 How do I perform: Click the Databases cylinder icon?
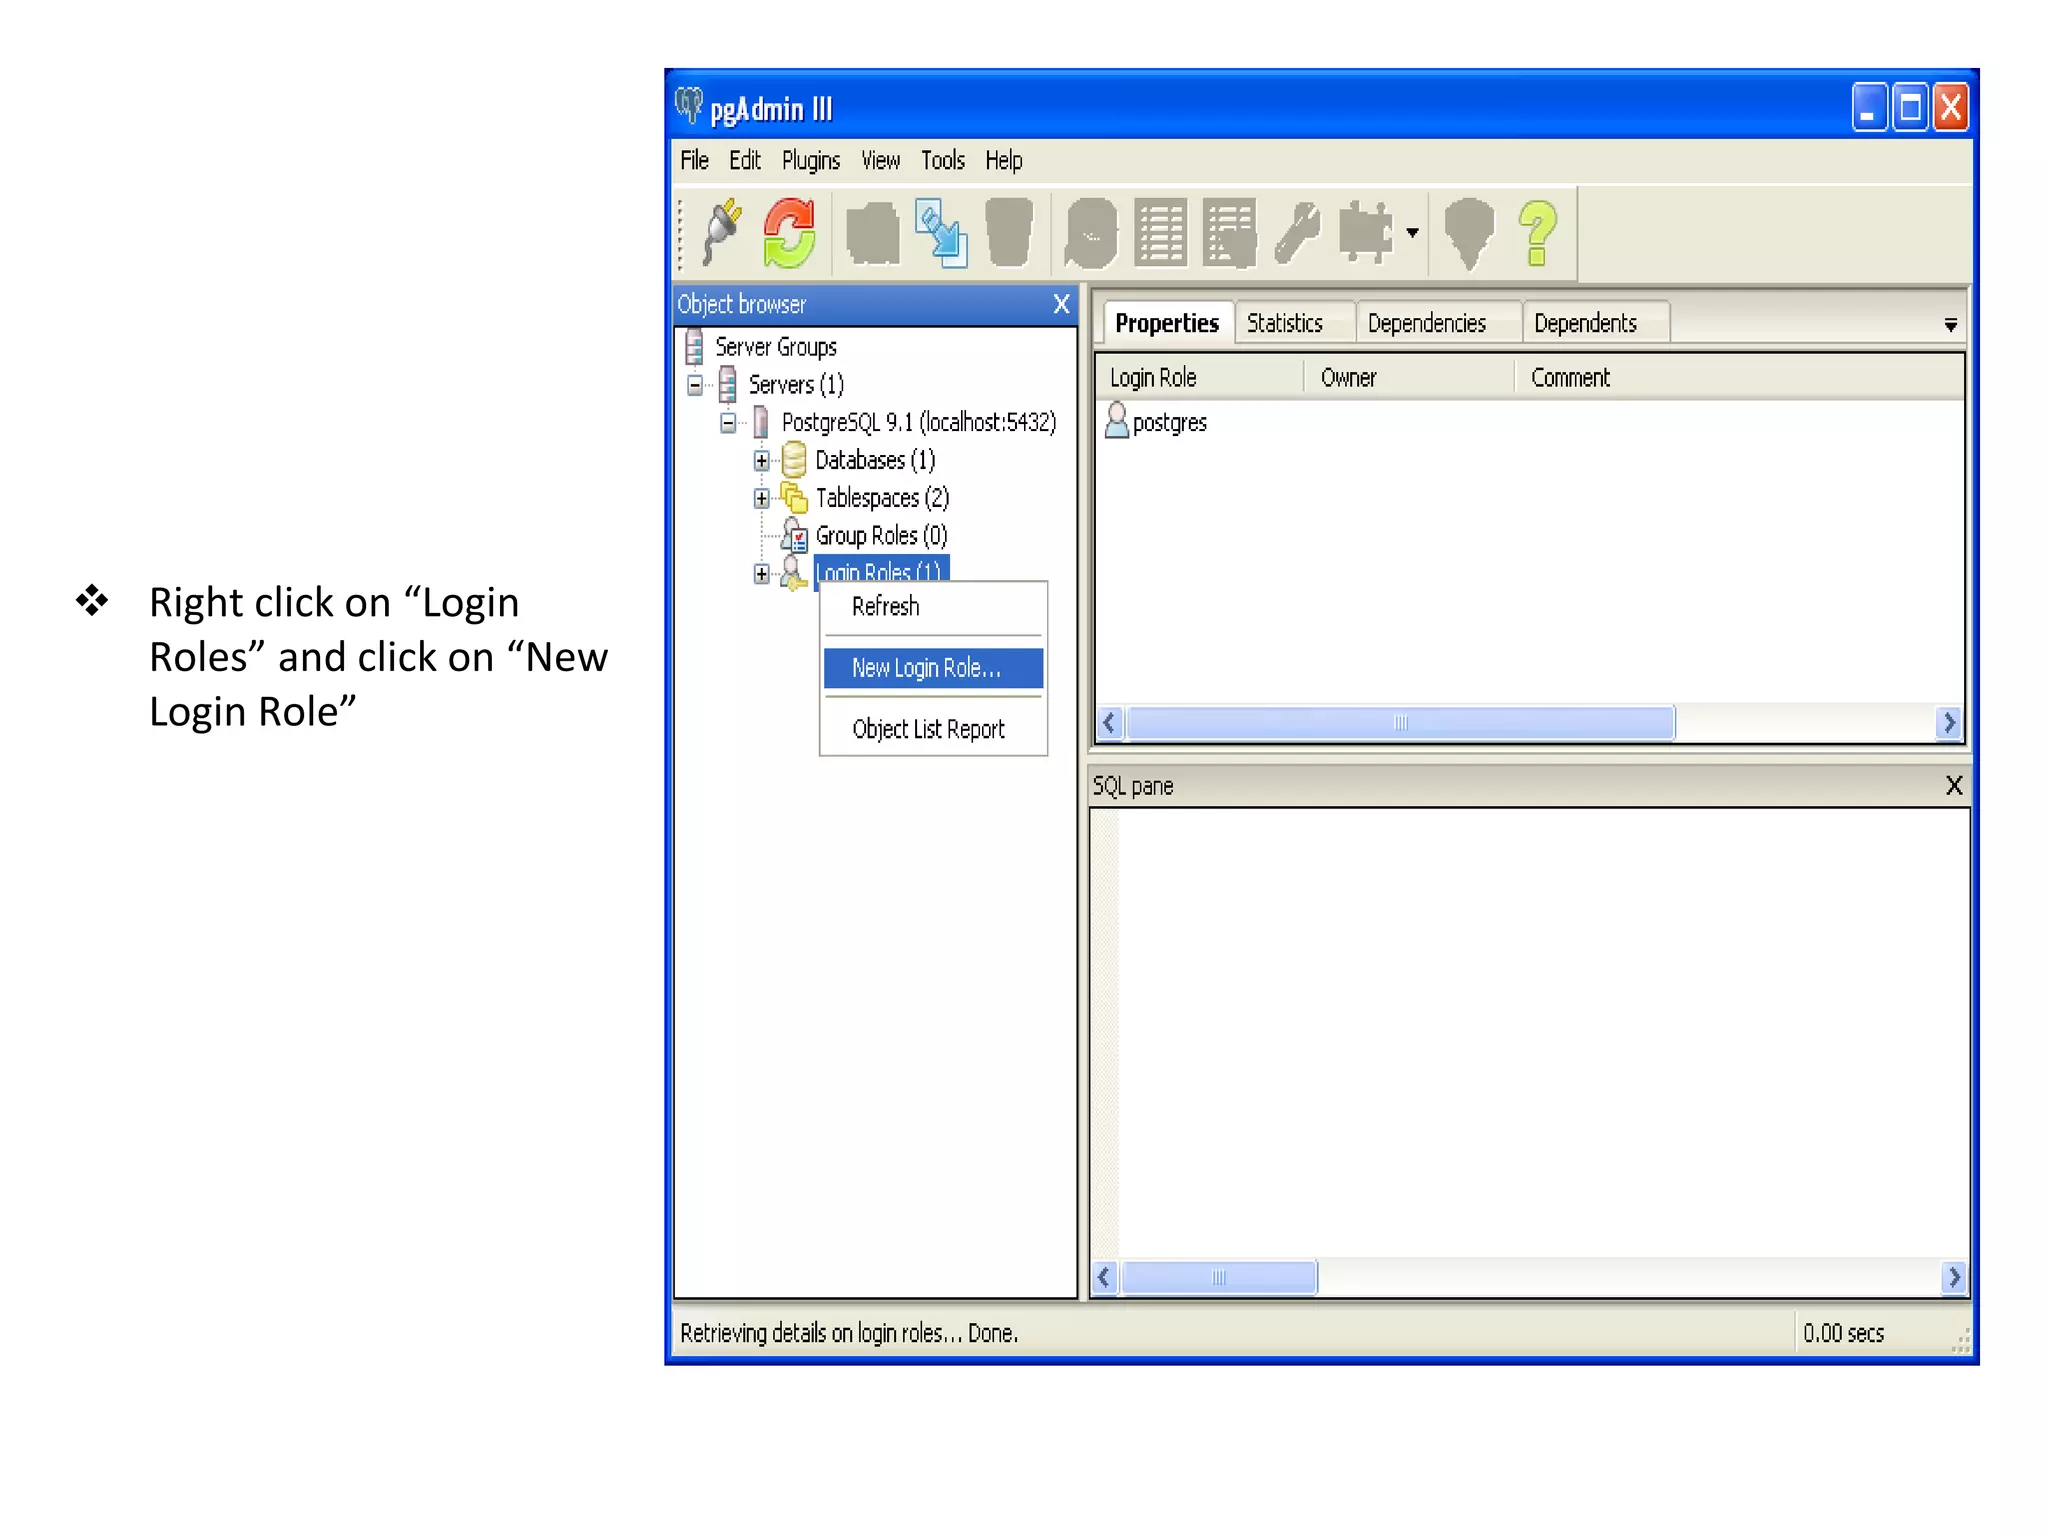click(x=794, y=460)
